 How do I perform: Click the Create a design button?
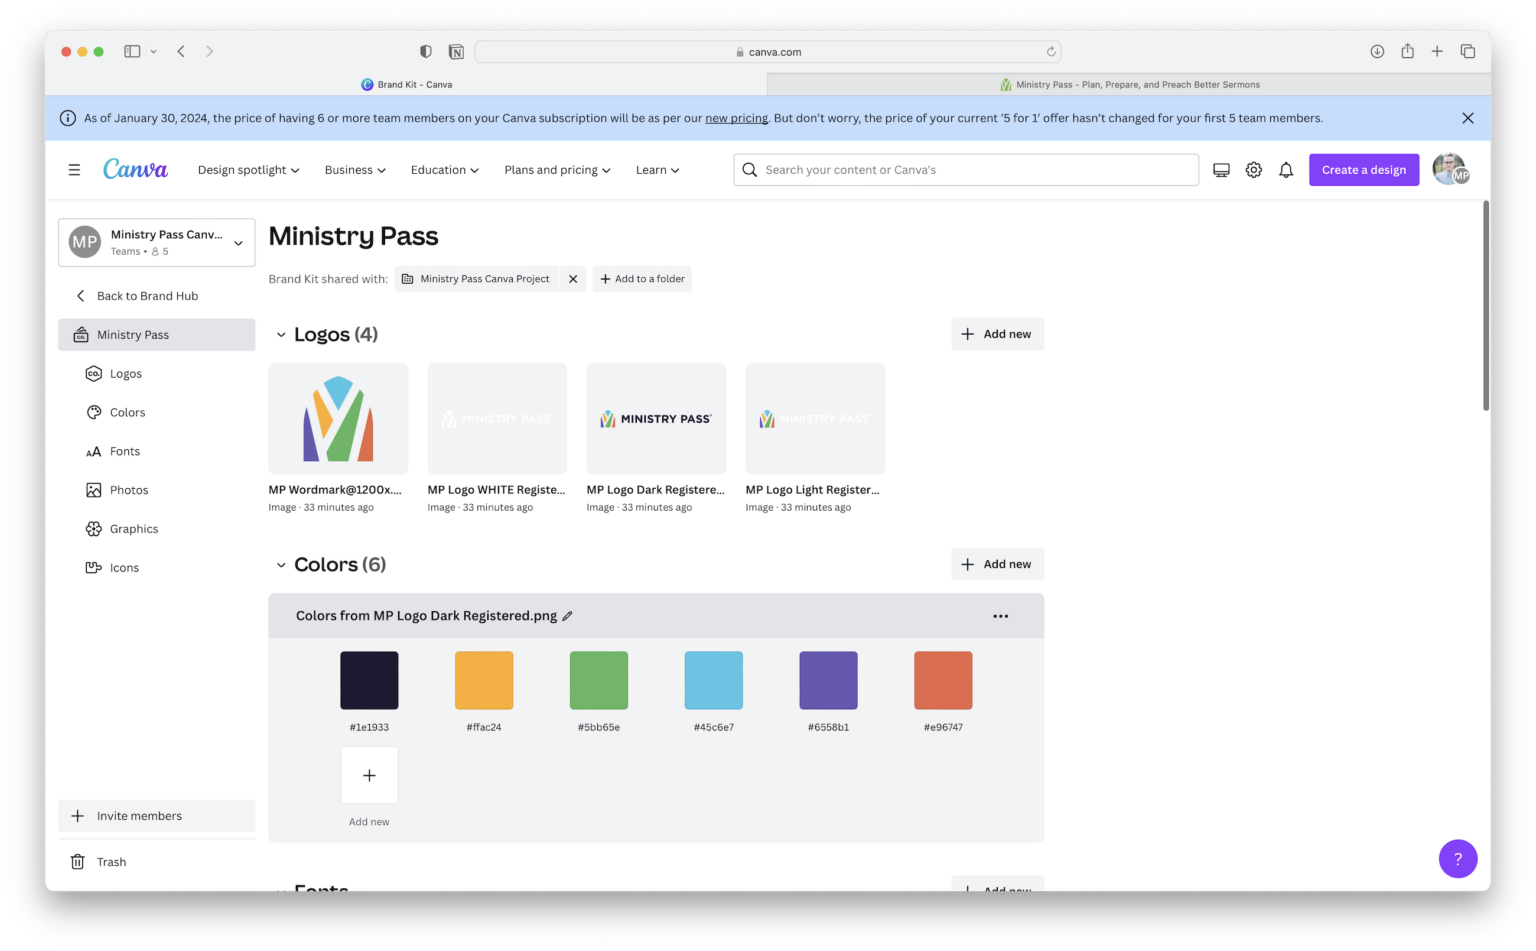click(x=1363, y=169)
